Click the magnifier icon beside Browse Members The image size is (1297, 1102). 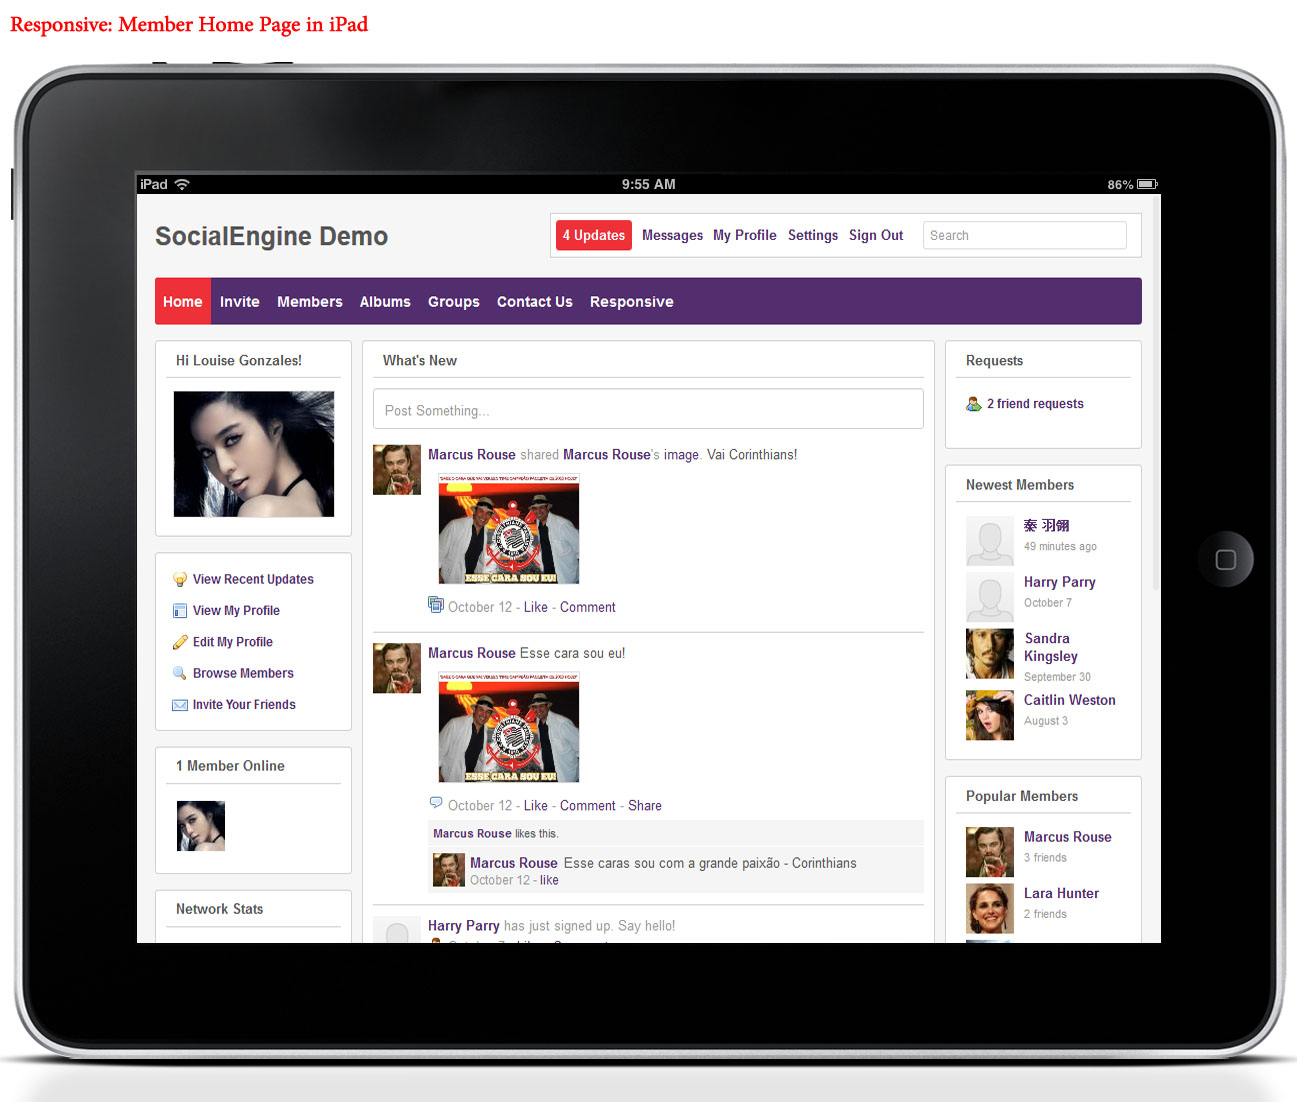(x=180, y=673)
